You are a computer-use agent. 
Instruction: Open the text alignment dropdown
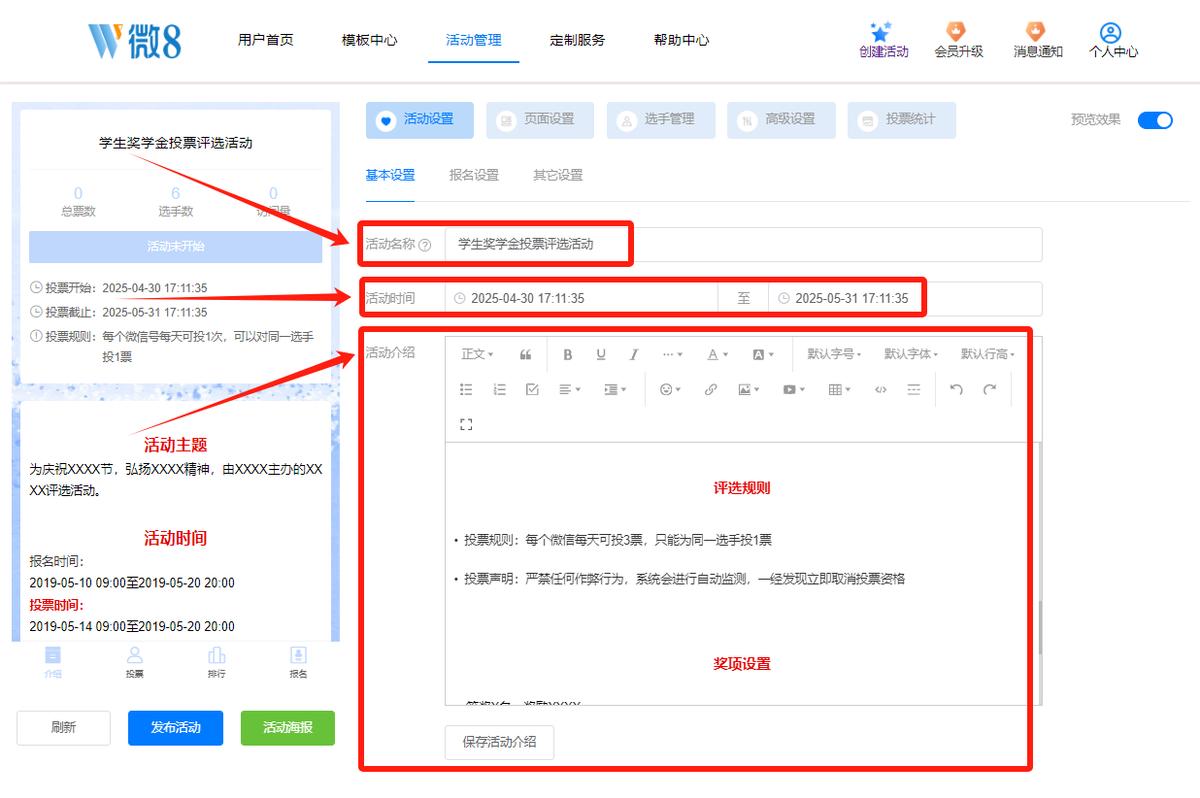click(x=570, y=390)
